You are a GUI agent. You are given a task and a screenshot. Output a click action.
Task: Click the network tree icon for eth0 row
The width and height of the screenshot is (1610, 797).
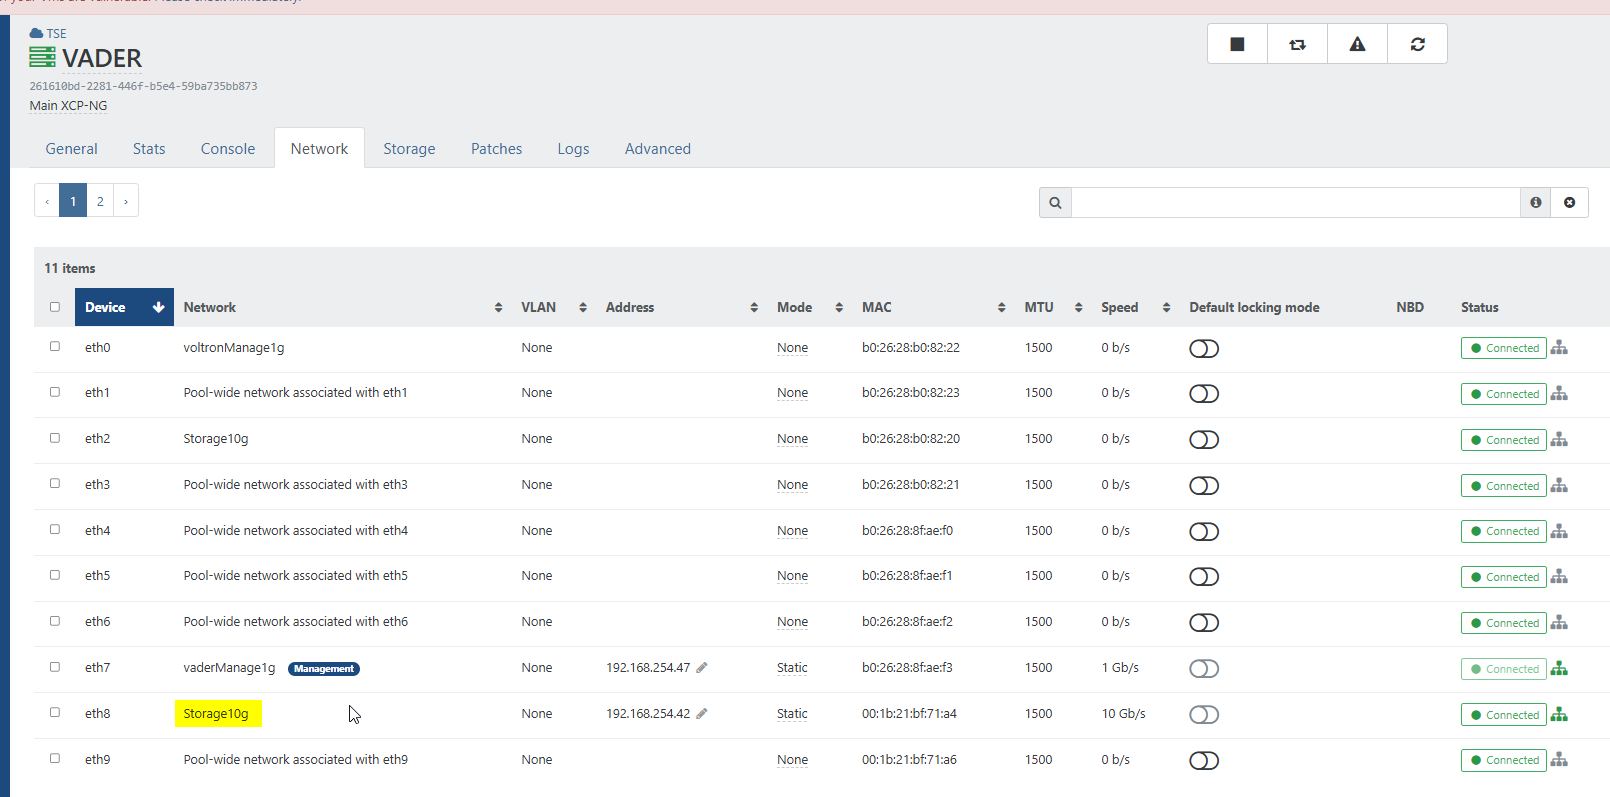pyautogui.click(x=1559, y=348)
